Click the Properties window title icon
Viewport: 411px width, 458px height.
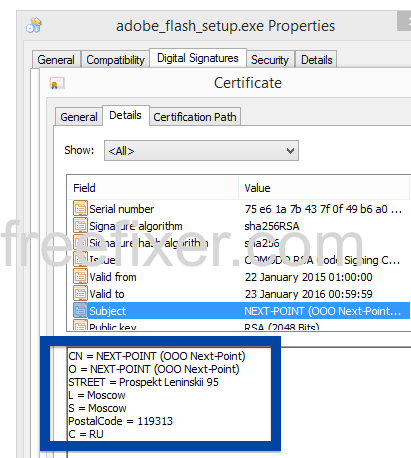(34, 25)
